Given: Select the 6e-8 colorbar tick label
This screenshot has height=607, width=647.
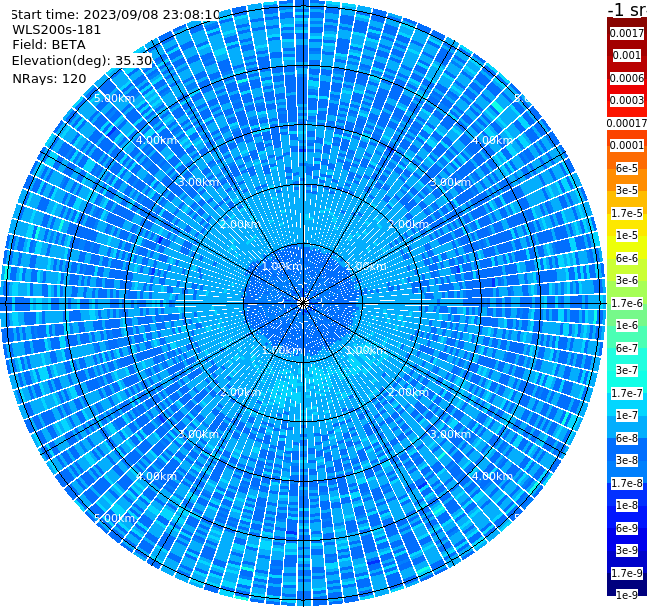Looking at the screenshot, I should click(x=627, y=438).
